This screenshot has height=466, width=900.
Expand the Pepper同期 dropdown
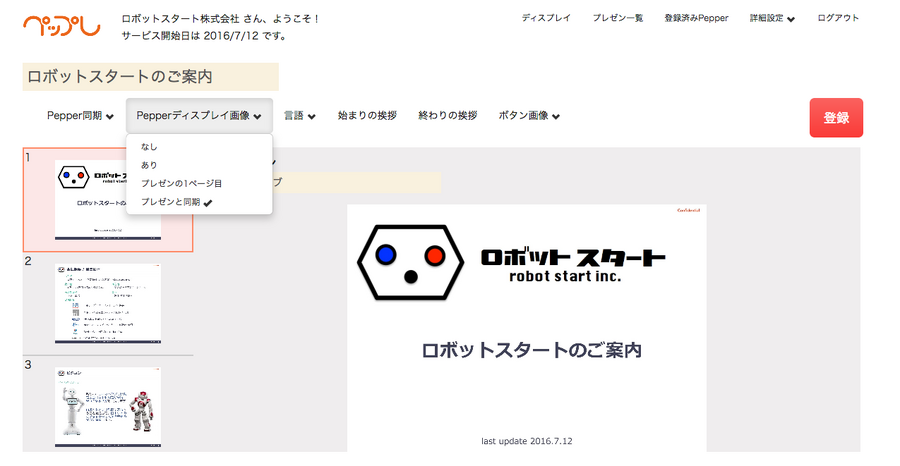click(80, 116)
